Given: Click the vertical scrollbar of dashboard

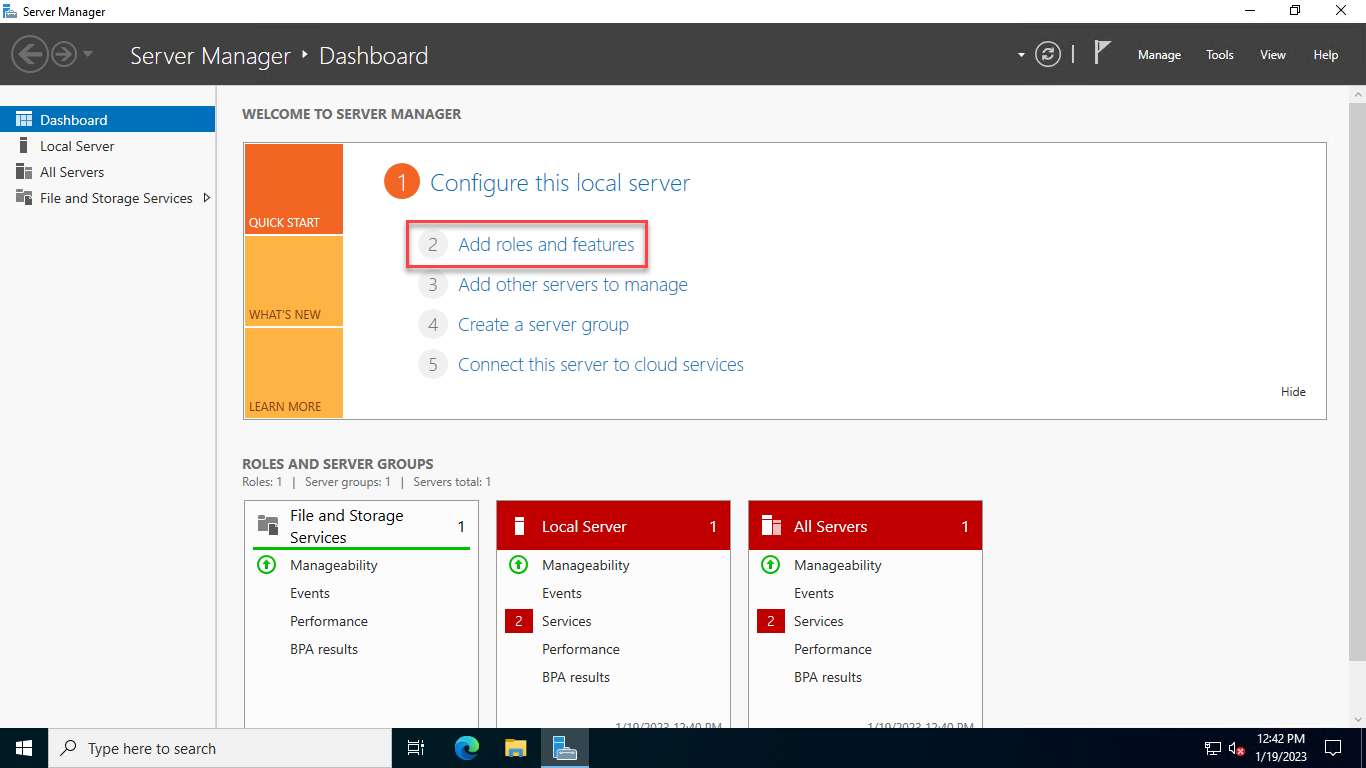Looking at the screenshot, I should [1357, 380].
